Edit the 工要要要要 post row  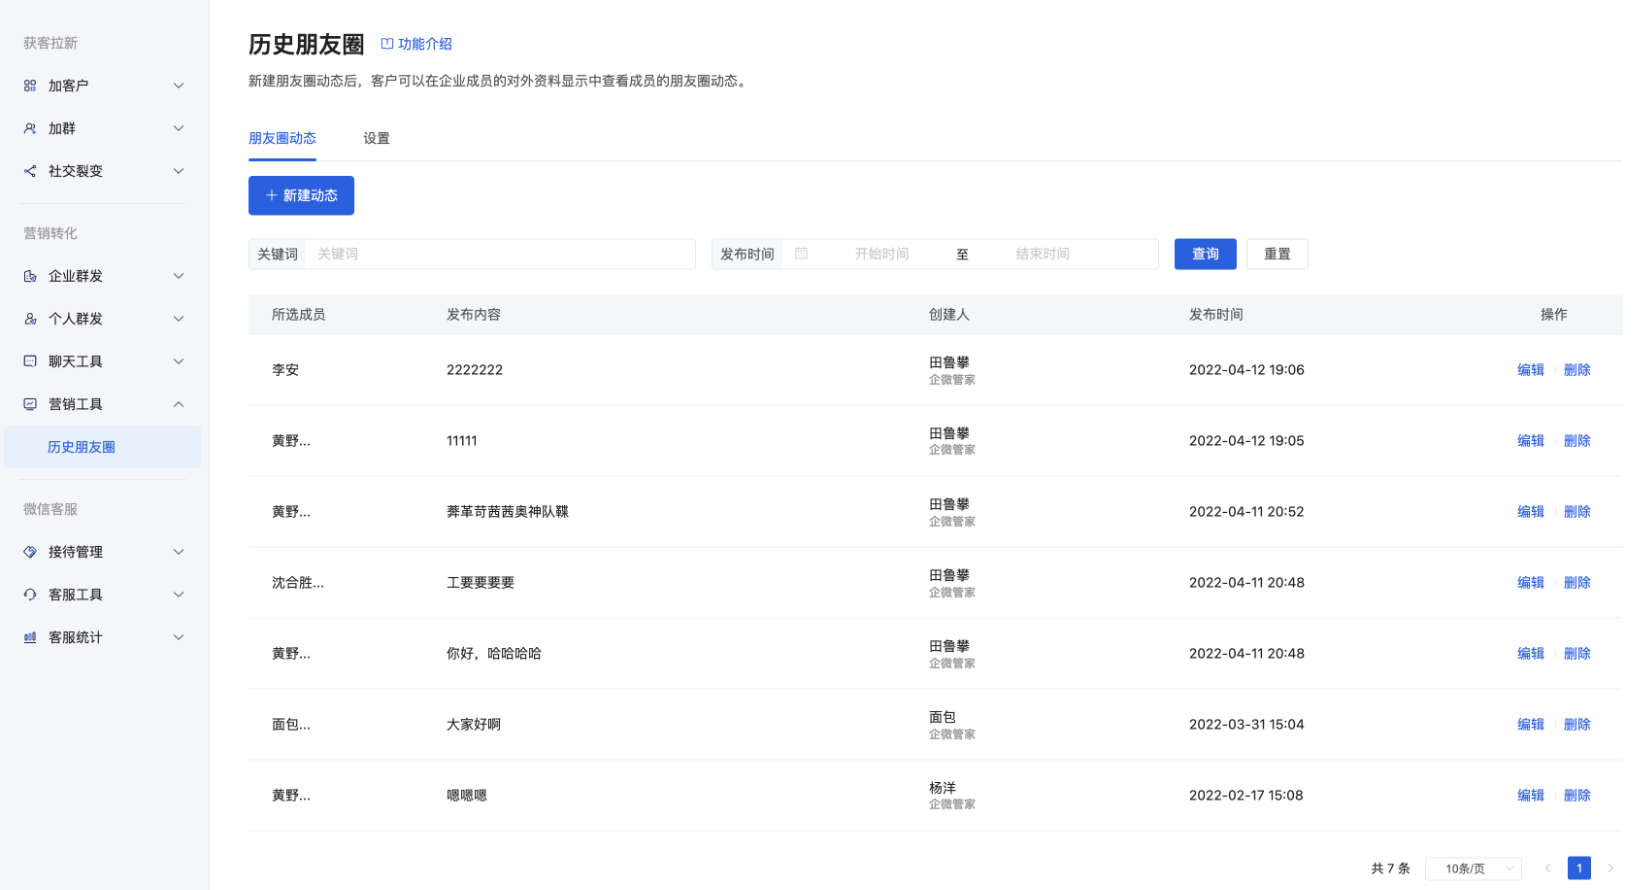coord(1530,583)
